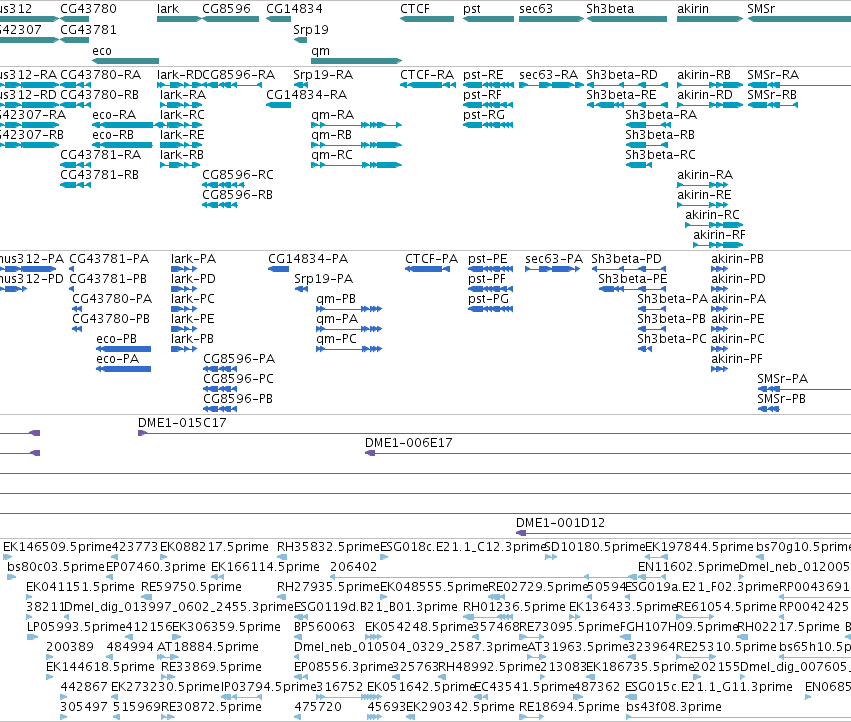Click EST label RH01236.5prime

514,607
